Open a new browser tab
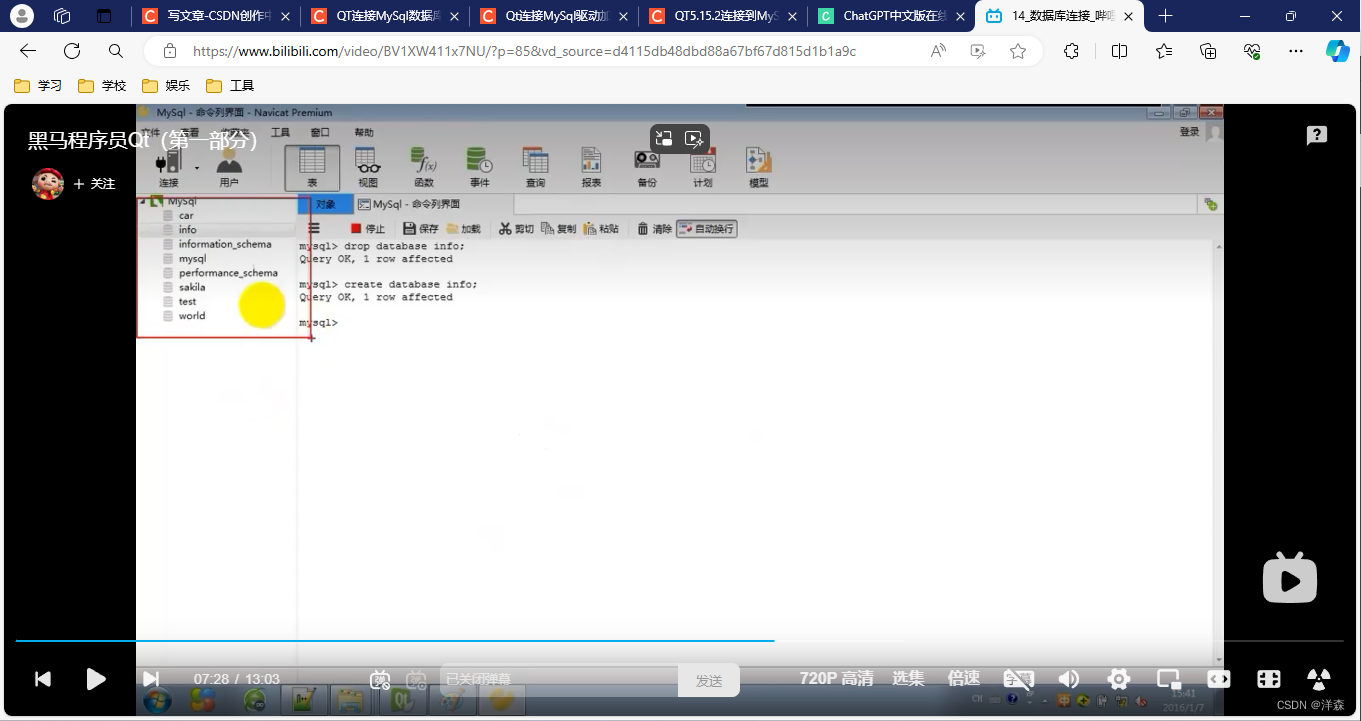This screenshot has height=721, width=1361. click(1165, 16)
